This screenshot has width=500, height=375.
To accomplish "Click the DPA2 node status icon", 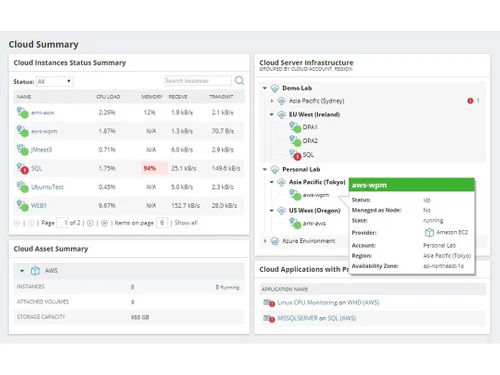I will pos(295,141).
